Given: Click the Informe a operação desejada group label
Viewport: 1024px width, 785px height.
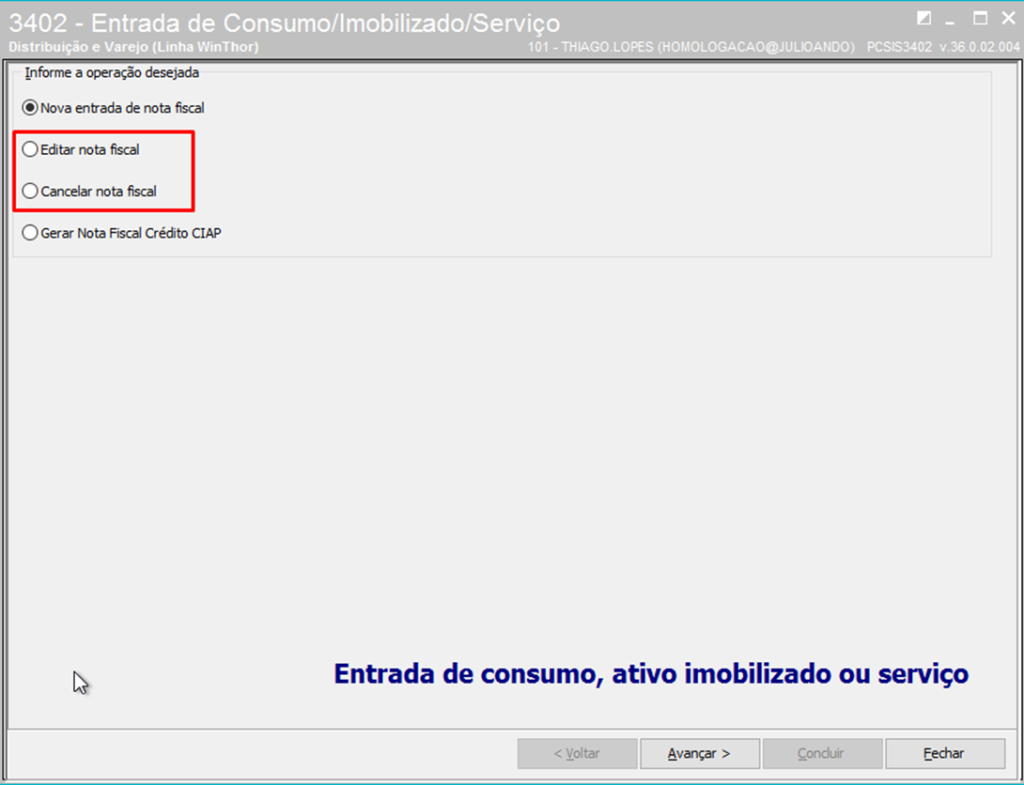Looking at the screenshot, I should click(x=111, y=73).
